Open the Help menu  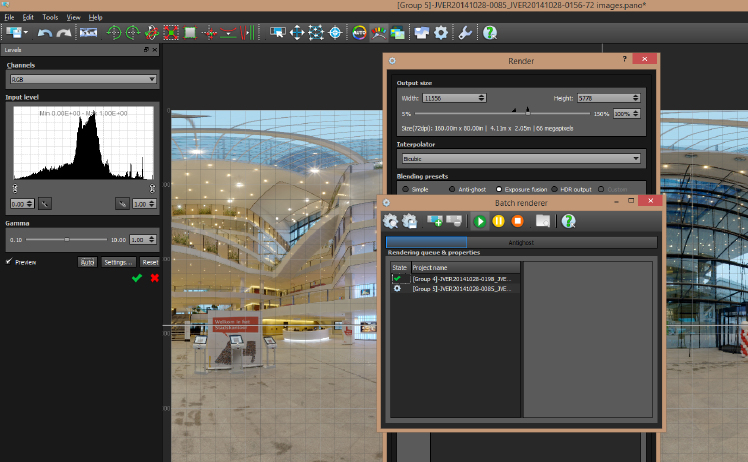point(95,17)
